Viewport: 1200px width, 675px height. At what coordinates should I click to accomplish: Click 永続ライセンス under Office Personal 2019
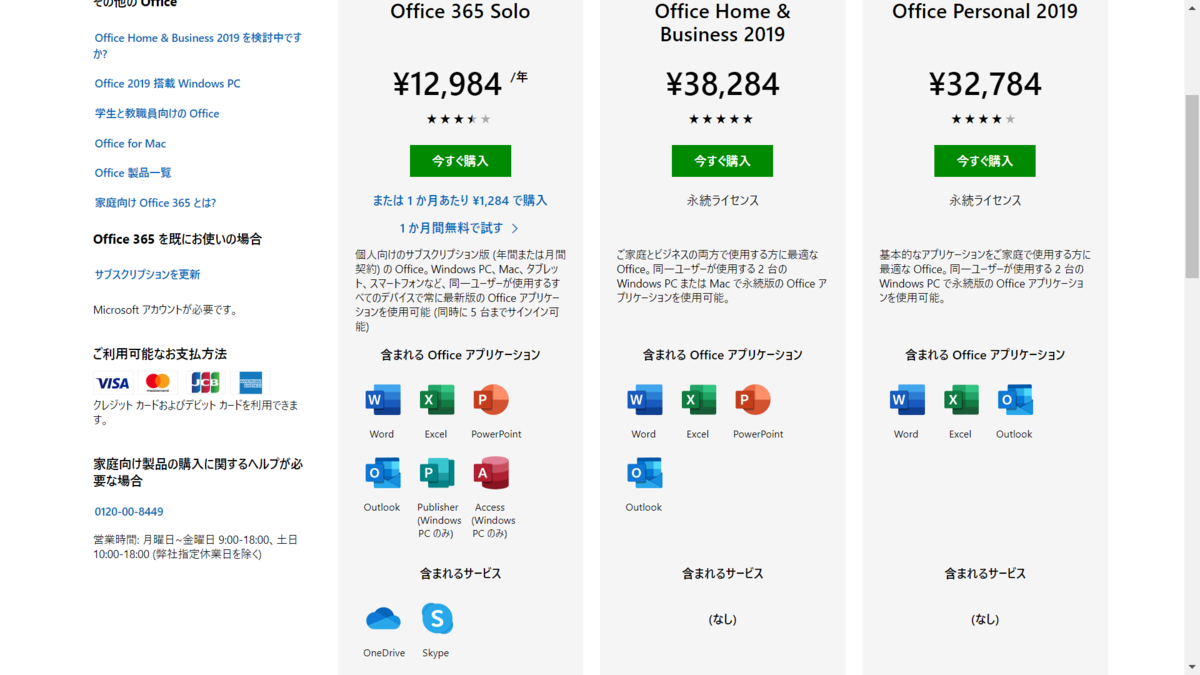985,200
